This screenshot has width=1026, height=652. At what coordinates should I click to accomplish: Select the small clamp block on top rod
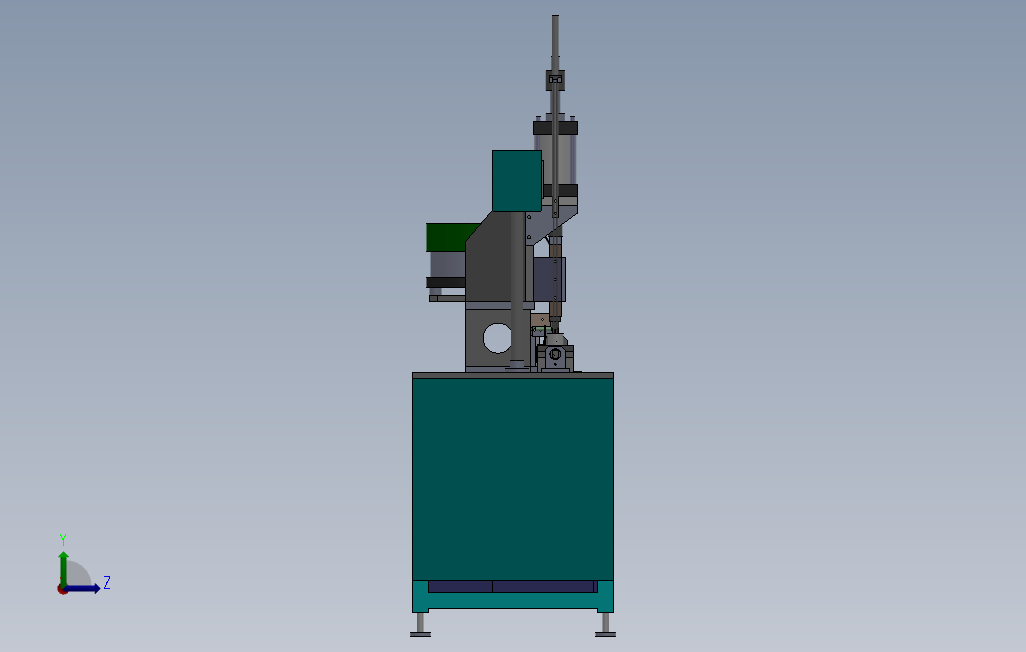point(555,80)
